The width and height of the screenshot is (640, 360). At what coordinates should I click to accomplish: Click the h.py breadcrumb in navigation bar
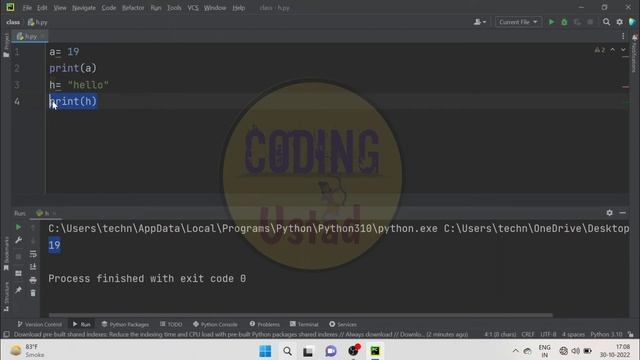[x=38, y=22]
